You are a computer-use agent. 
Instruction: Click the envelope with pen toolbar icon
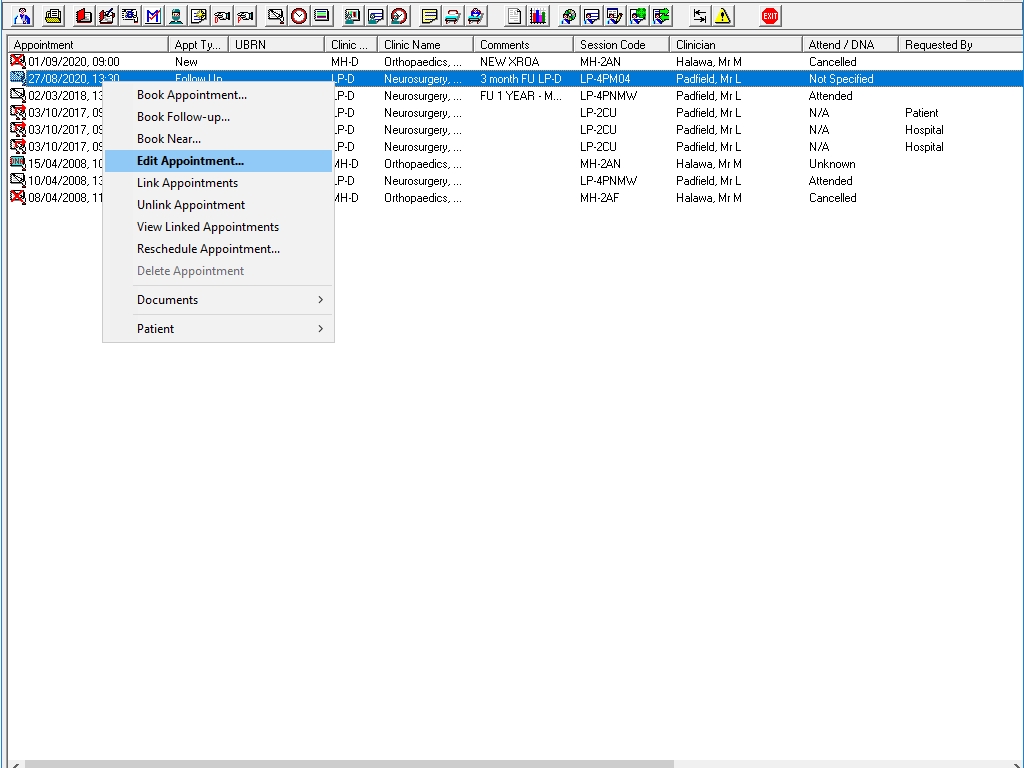[x=276, y=16]
